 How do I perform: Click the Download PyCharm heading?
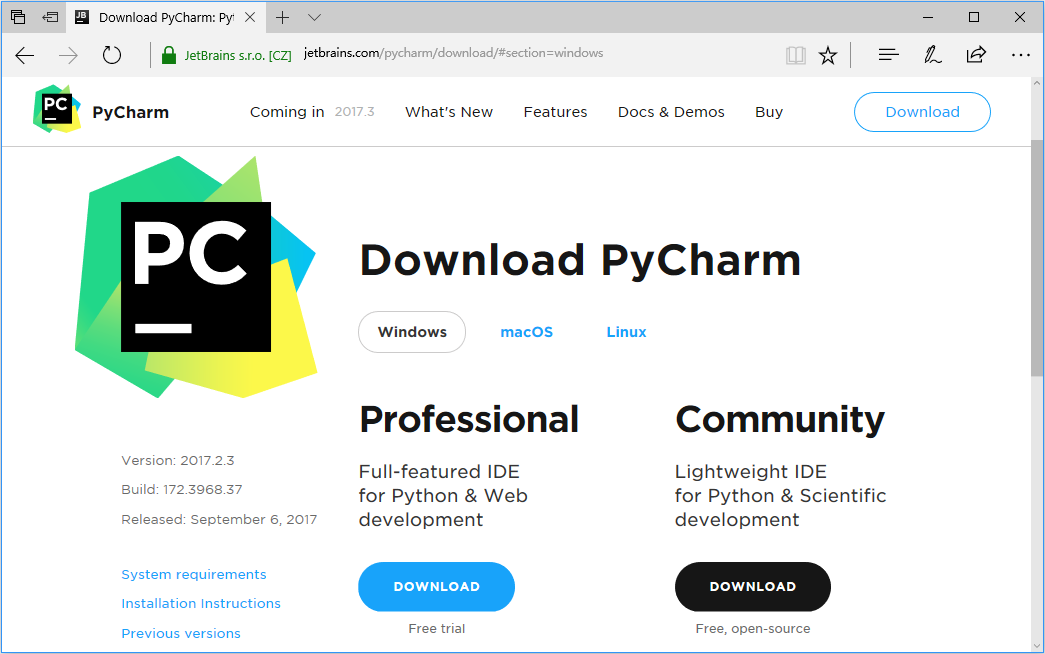580,260
